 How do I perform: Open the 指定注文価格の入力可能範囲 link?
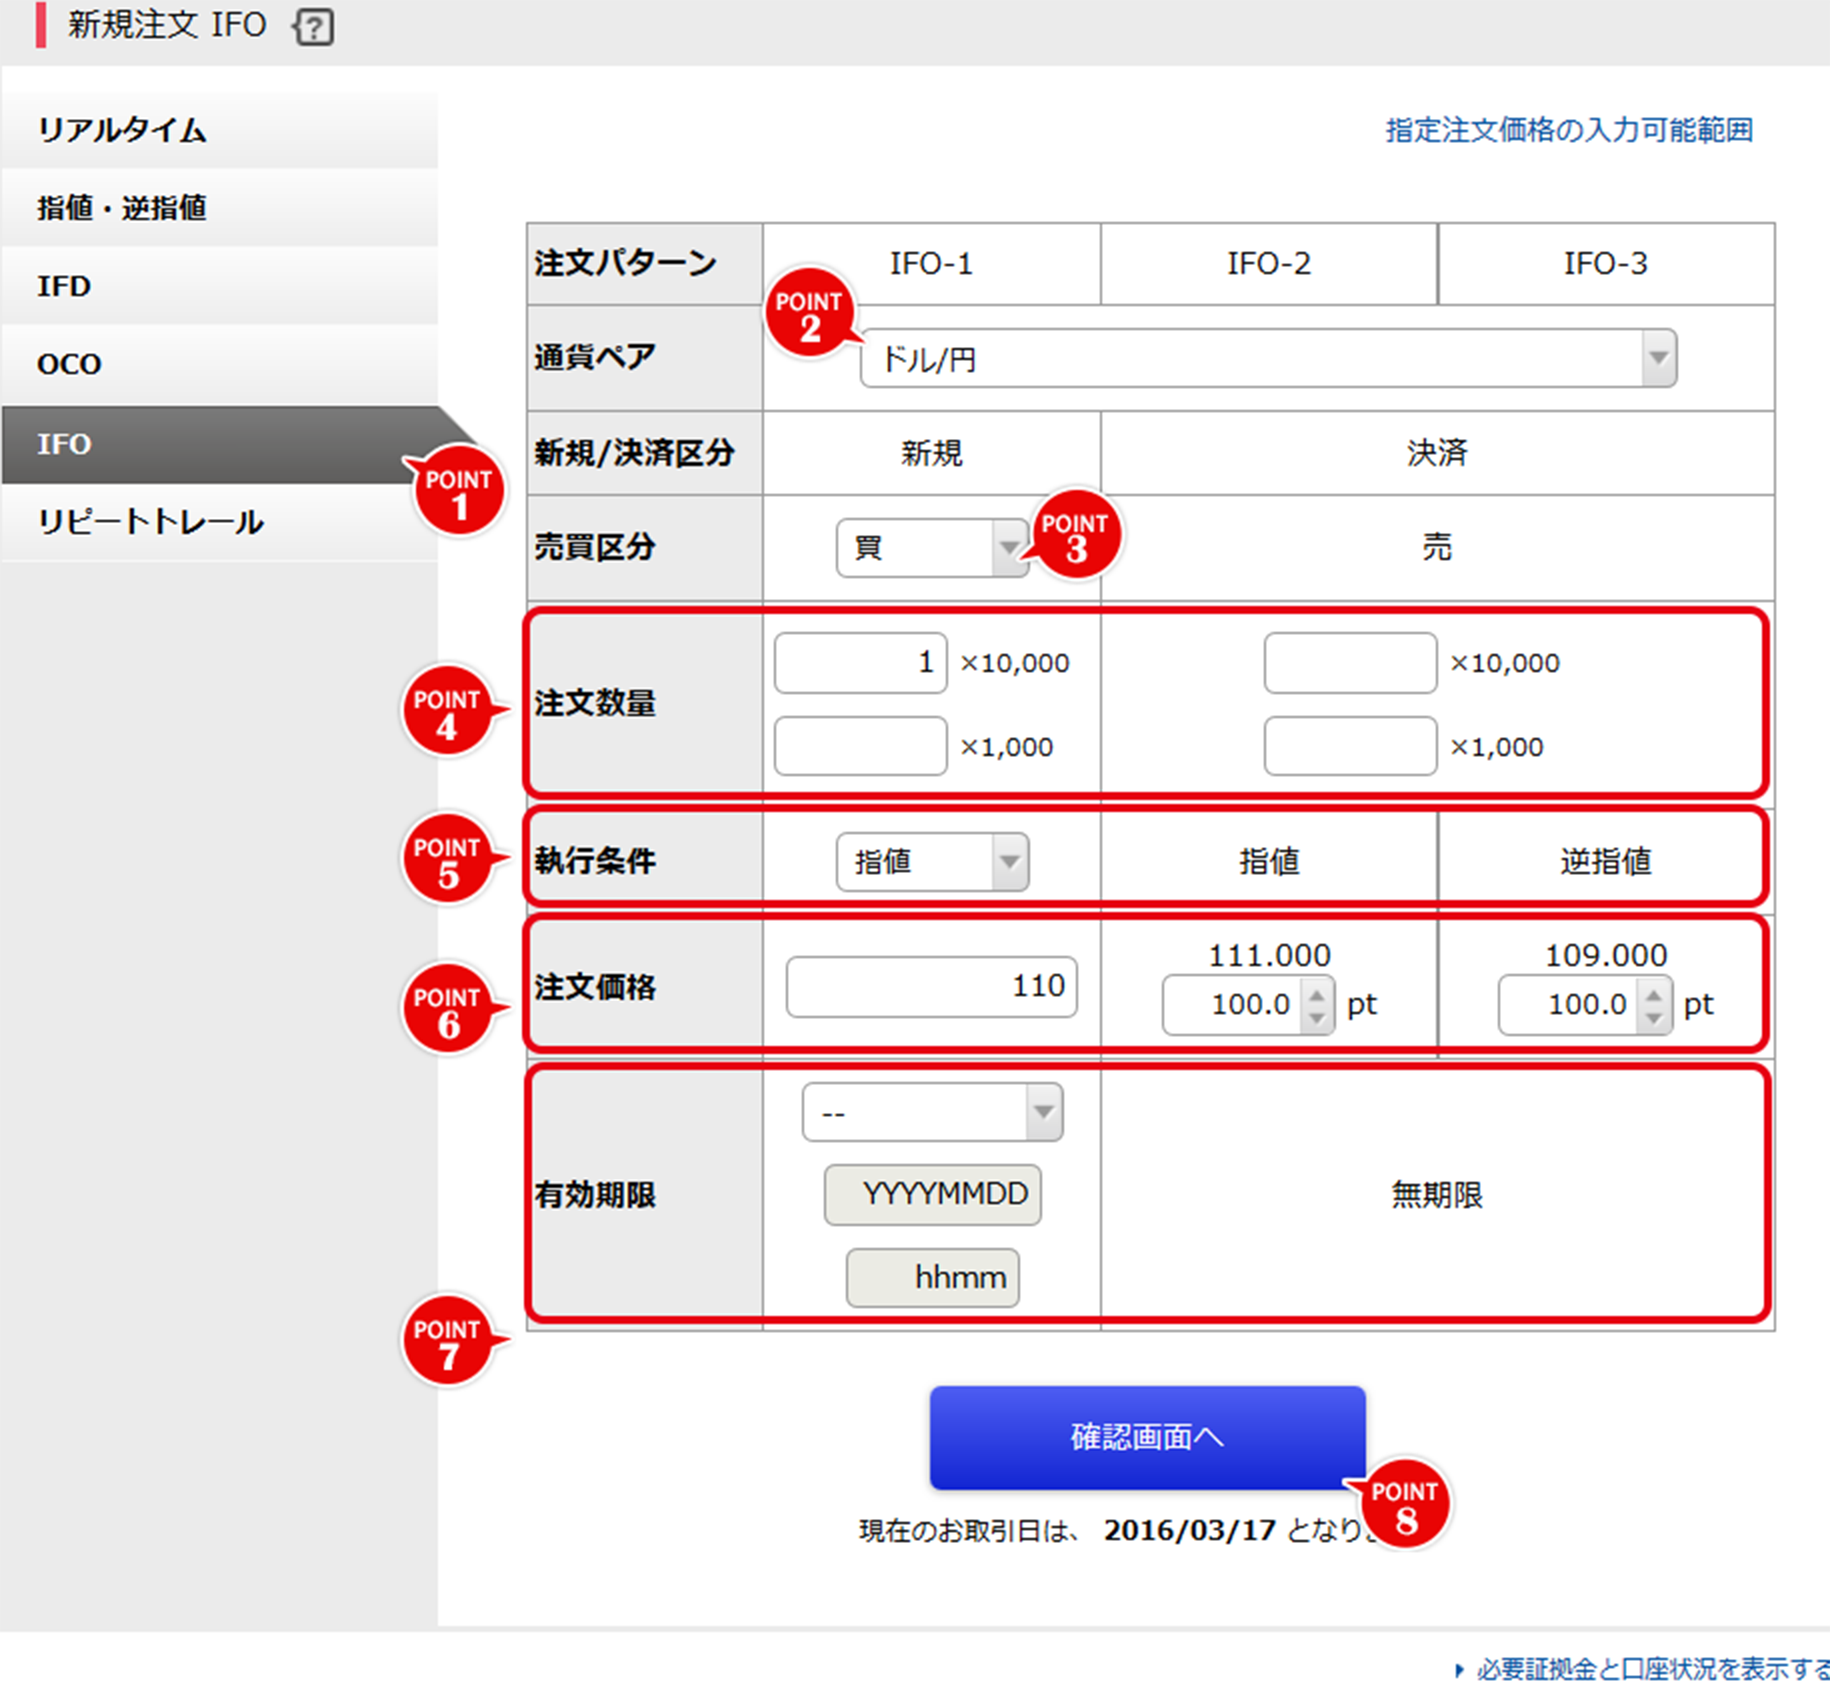pyautogui.click(x=1568, y=130)
